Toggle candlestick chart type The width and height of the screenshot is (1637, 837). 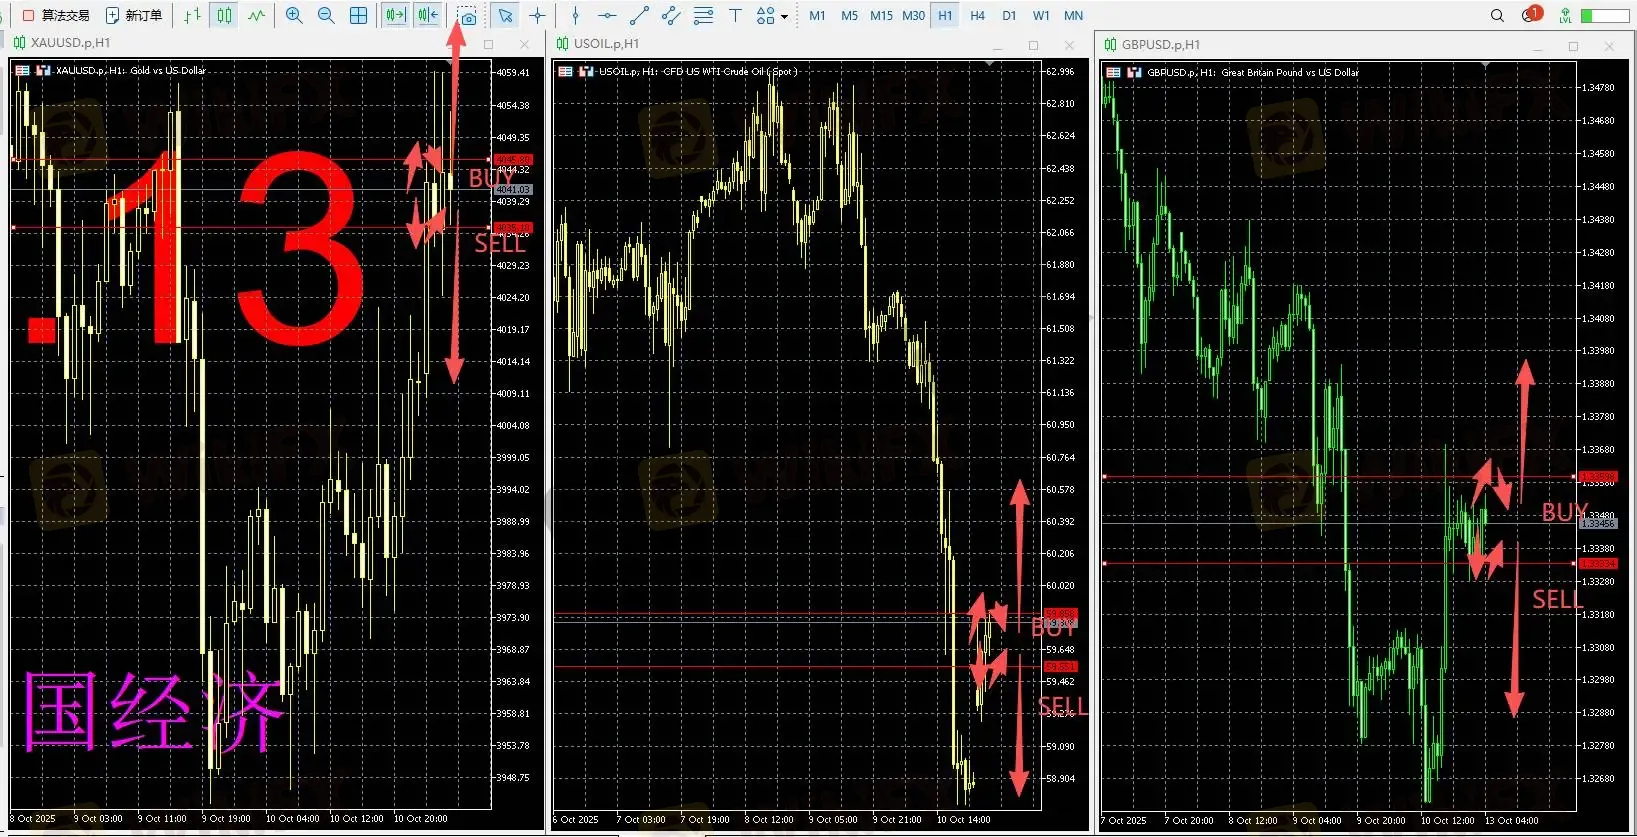[x=224, y=15]
